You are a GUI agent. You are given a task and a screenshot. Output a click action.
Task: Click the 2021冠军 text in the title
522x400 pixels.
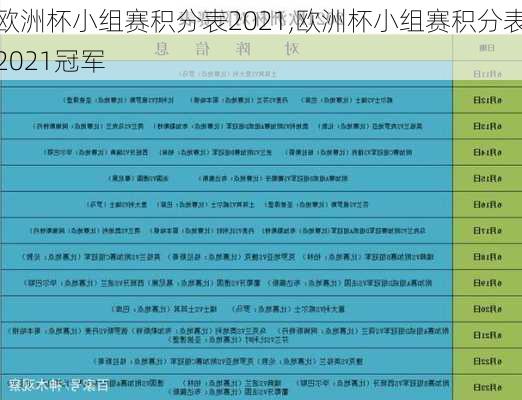click(x=52, y=61)
